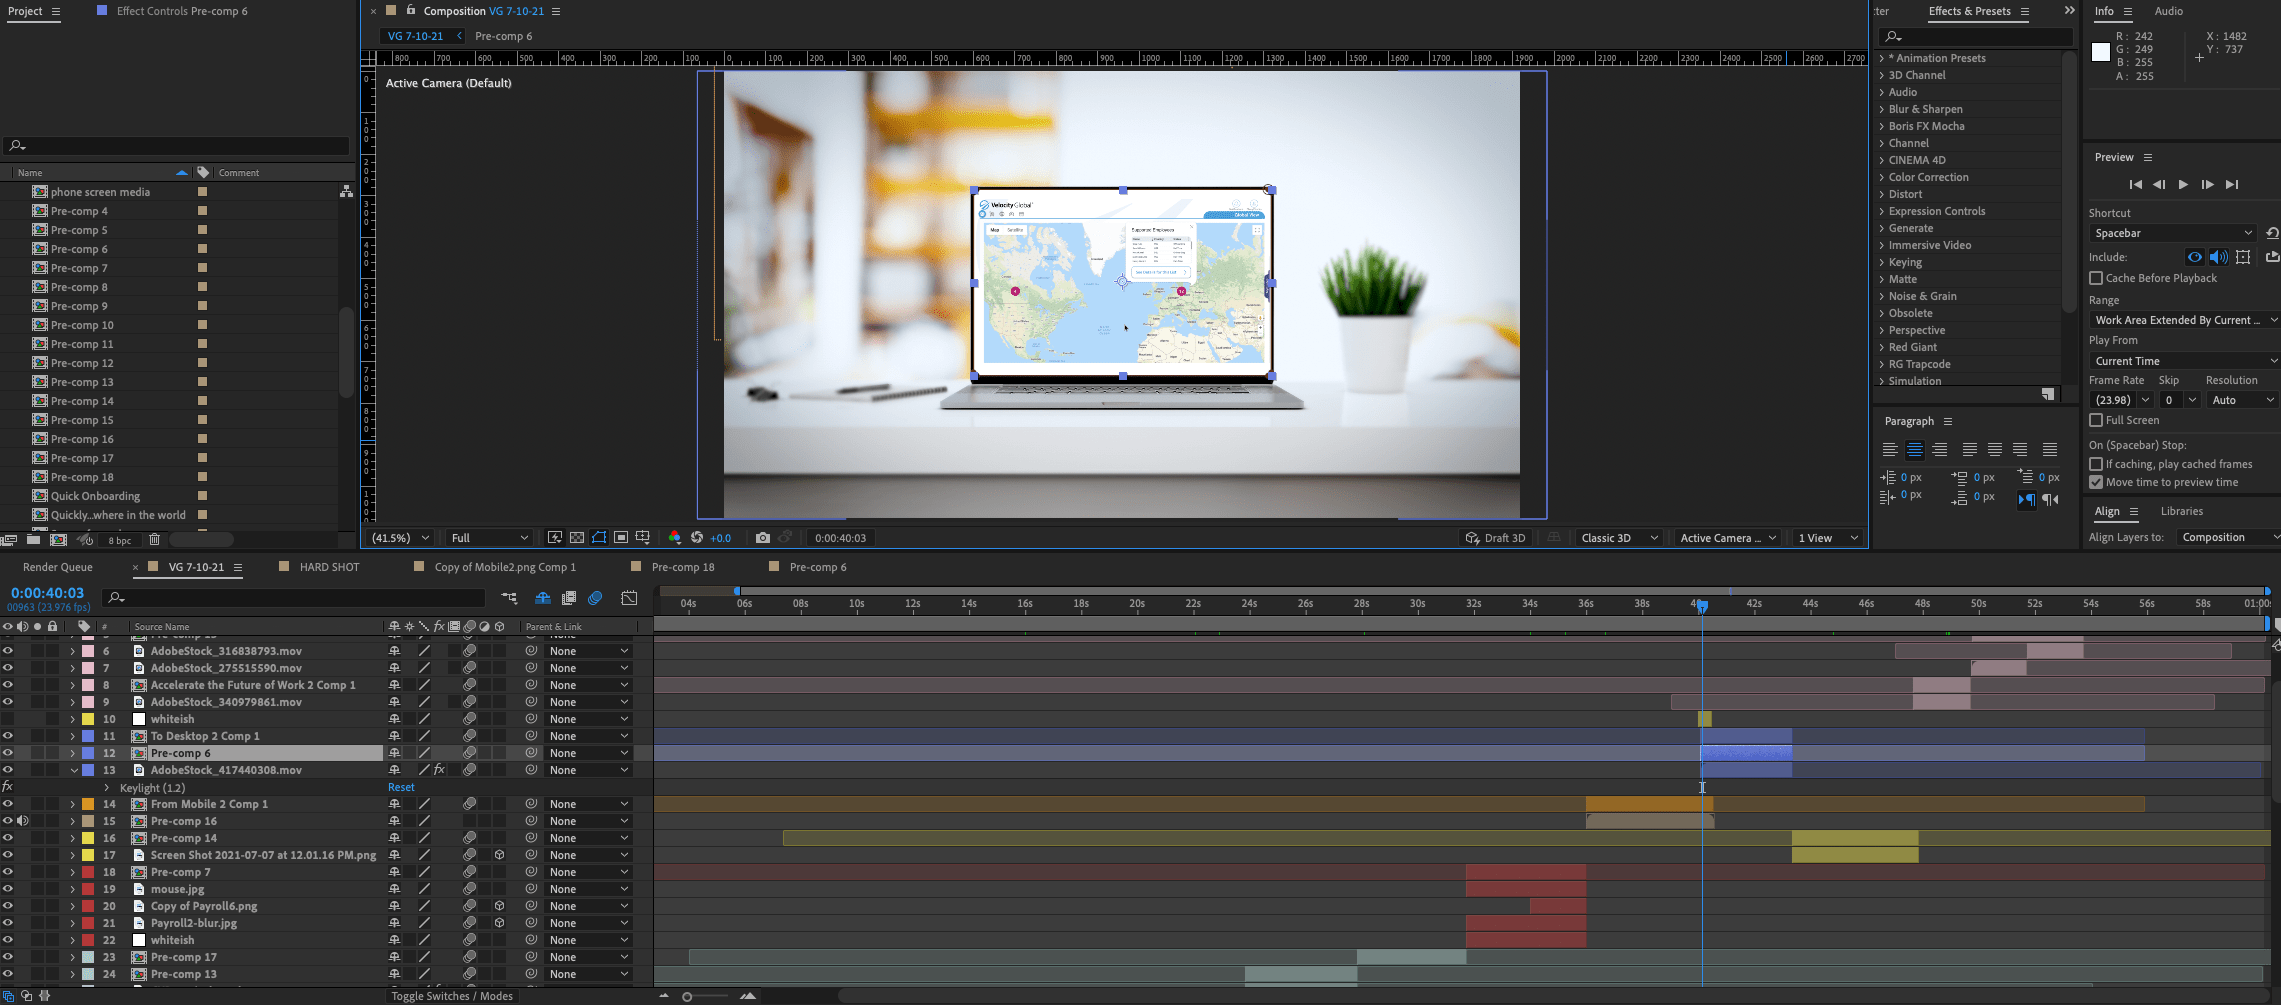The image size is (2281, 1005).
Task: Align paragraph text left
Action: coord(1890,450)
